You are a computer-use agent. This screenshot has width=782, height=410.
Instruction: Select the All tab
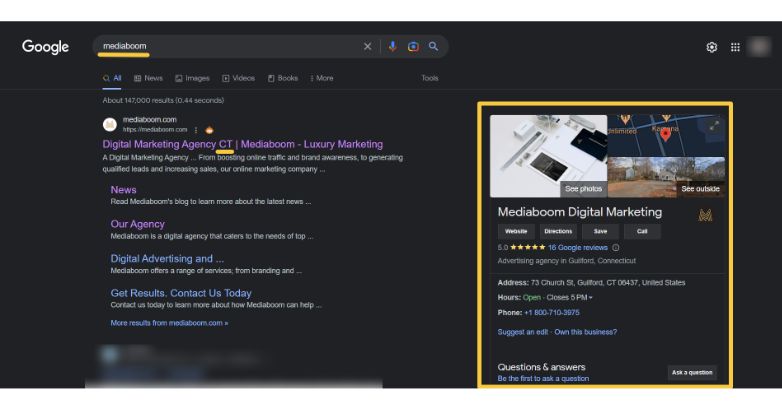[x=112, y=78]
